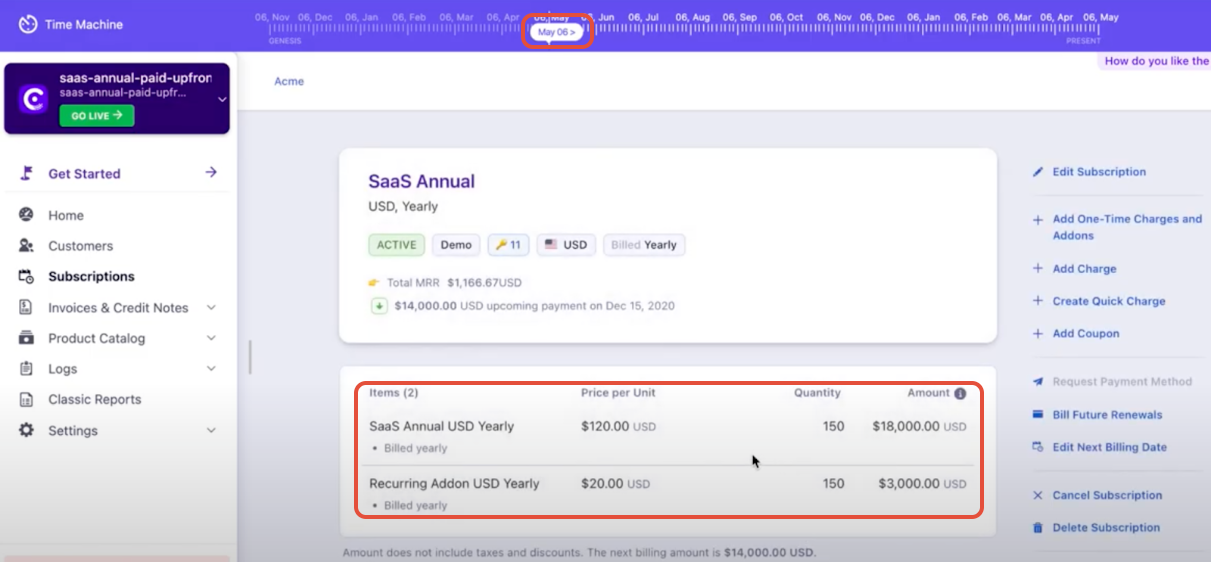Click the pencil icon beside Edit Subscription
The width and height of the screenshot is (1211, 562).
[1038, 172]
